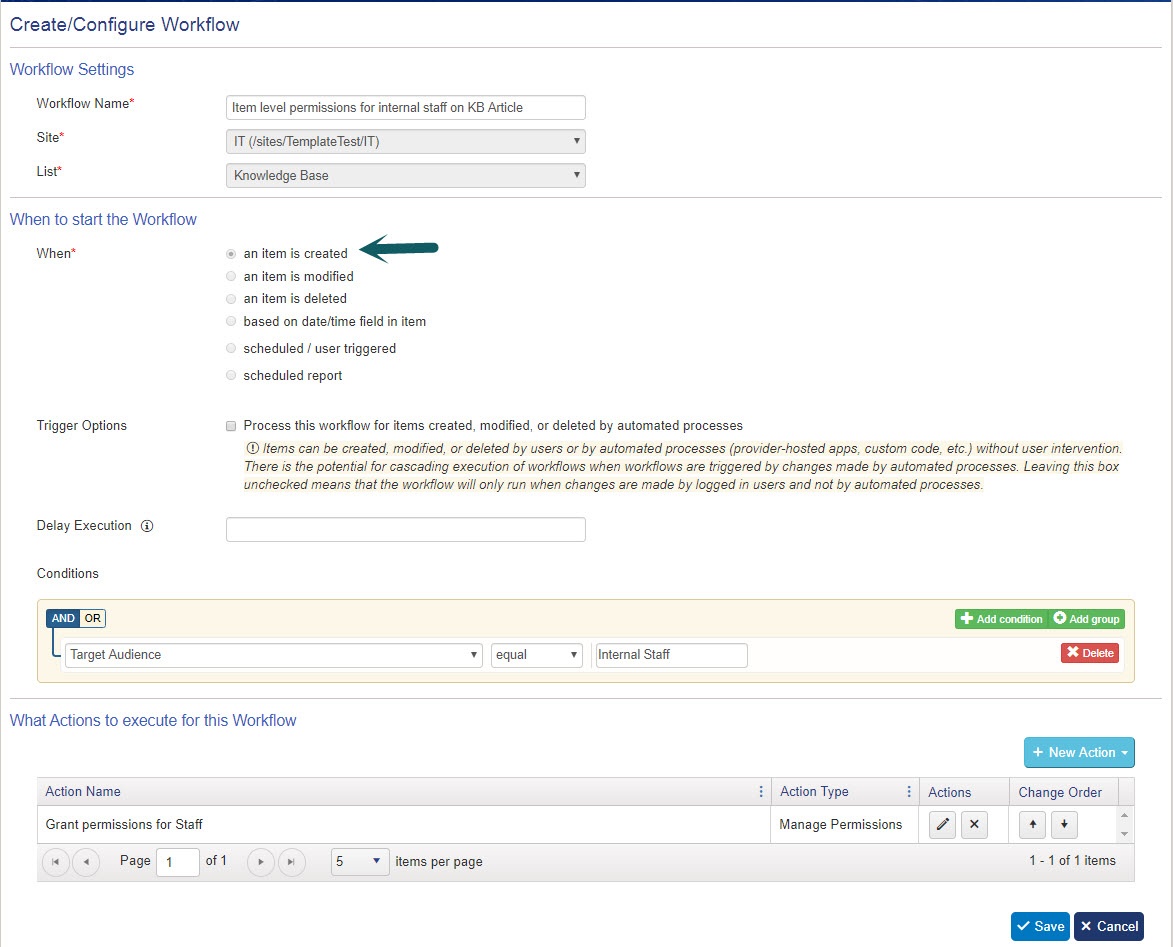Go to the last page of actions

(x=291, y=861)
